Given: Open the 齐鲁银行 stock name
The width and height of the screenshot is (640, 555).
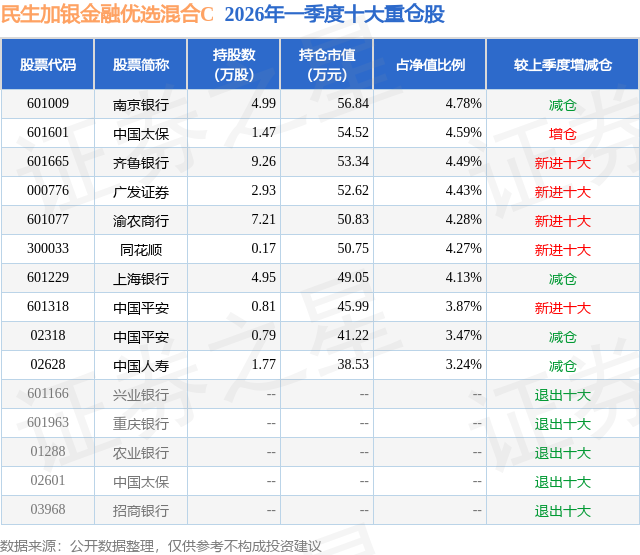Looking at the screenshot, I should 141,162.
